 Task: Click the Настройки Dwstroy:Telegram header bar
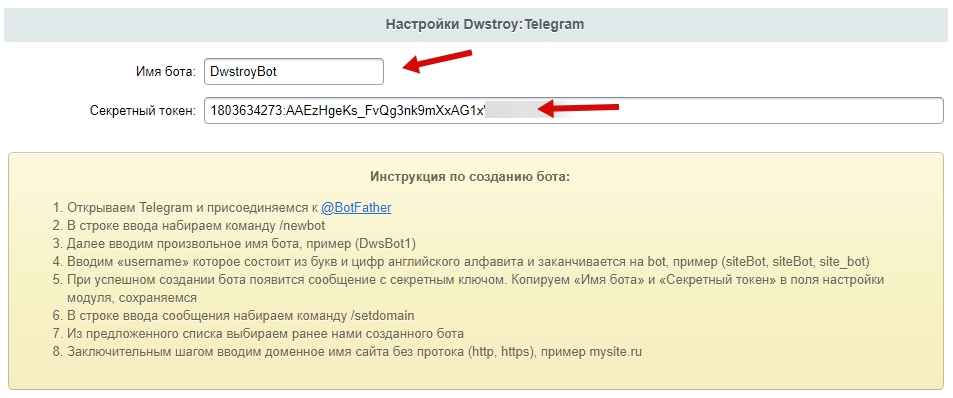[476, 25]
